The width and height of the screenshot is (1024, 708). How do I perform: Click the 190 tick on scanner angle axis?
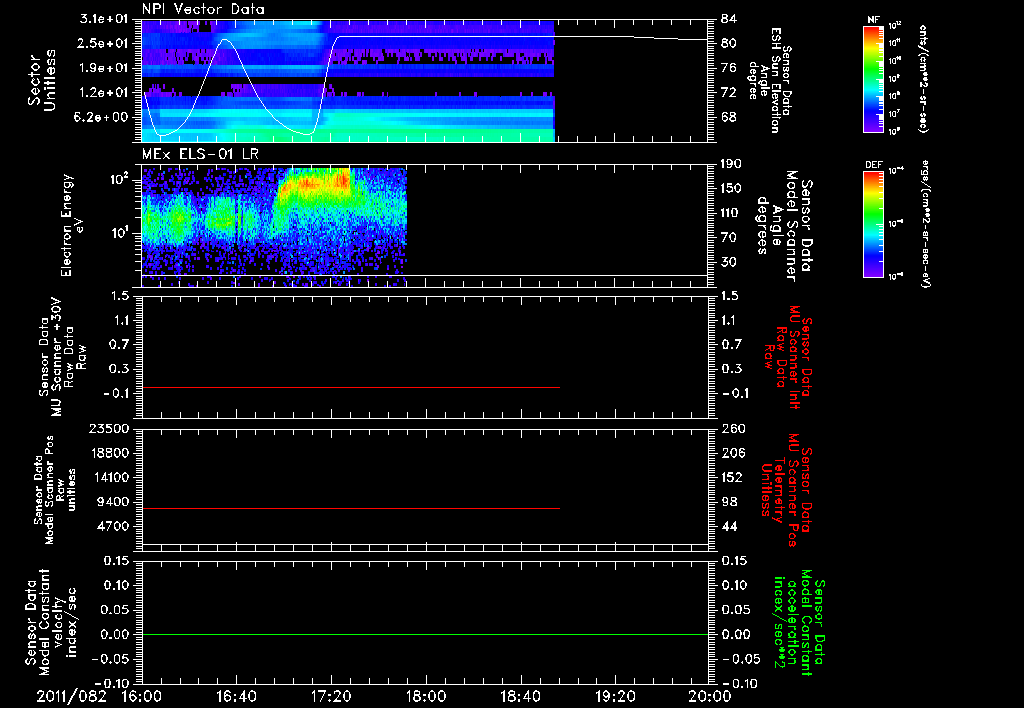(732, 164)
